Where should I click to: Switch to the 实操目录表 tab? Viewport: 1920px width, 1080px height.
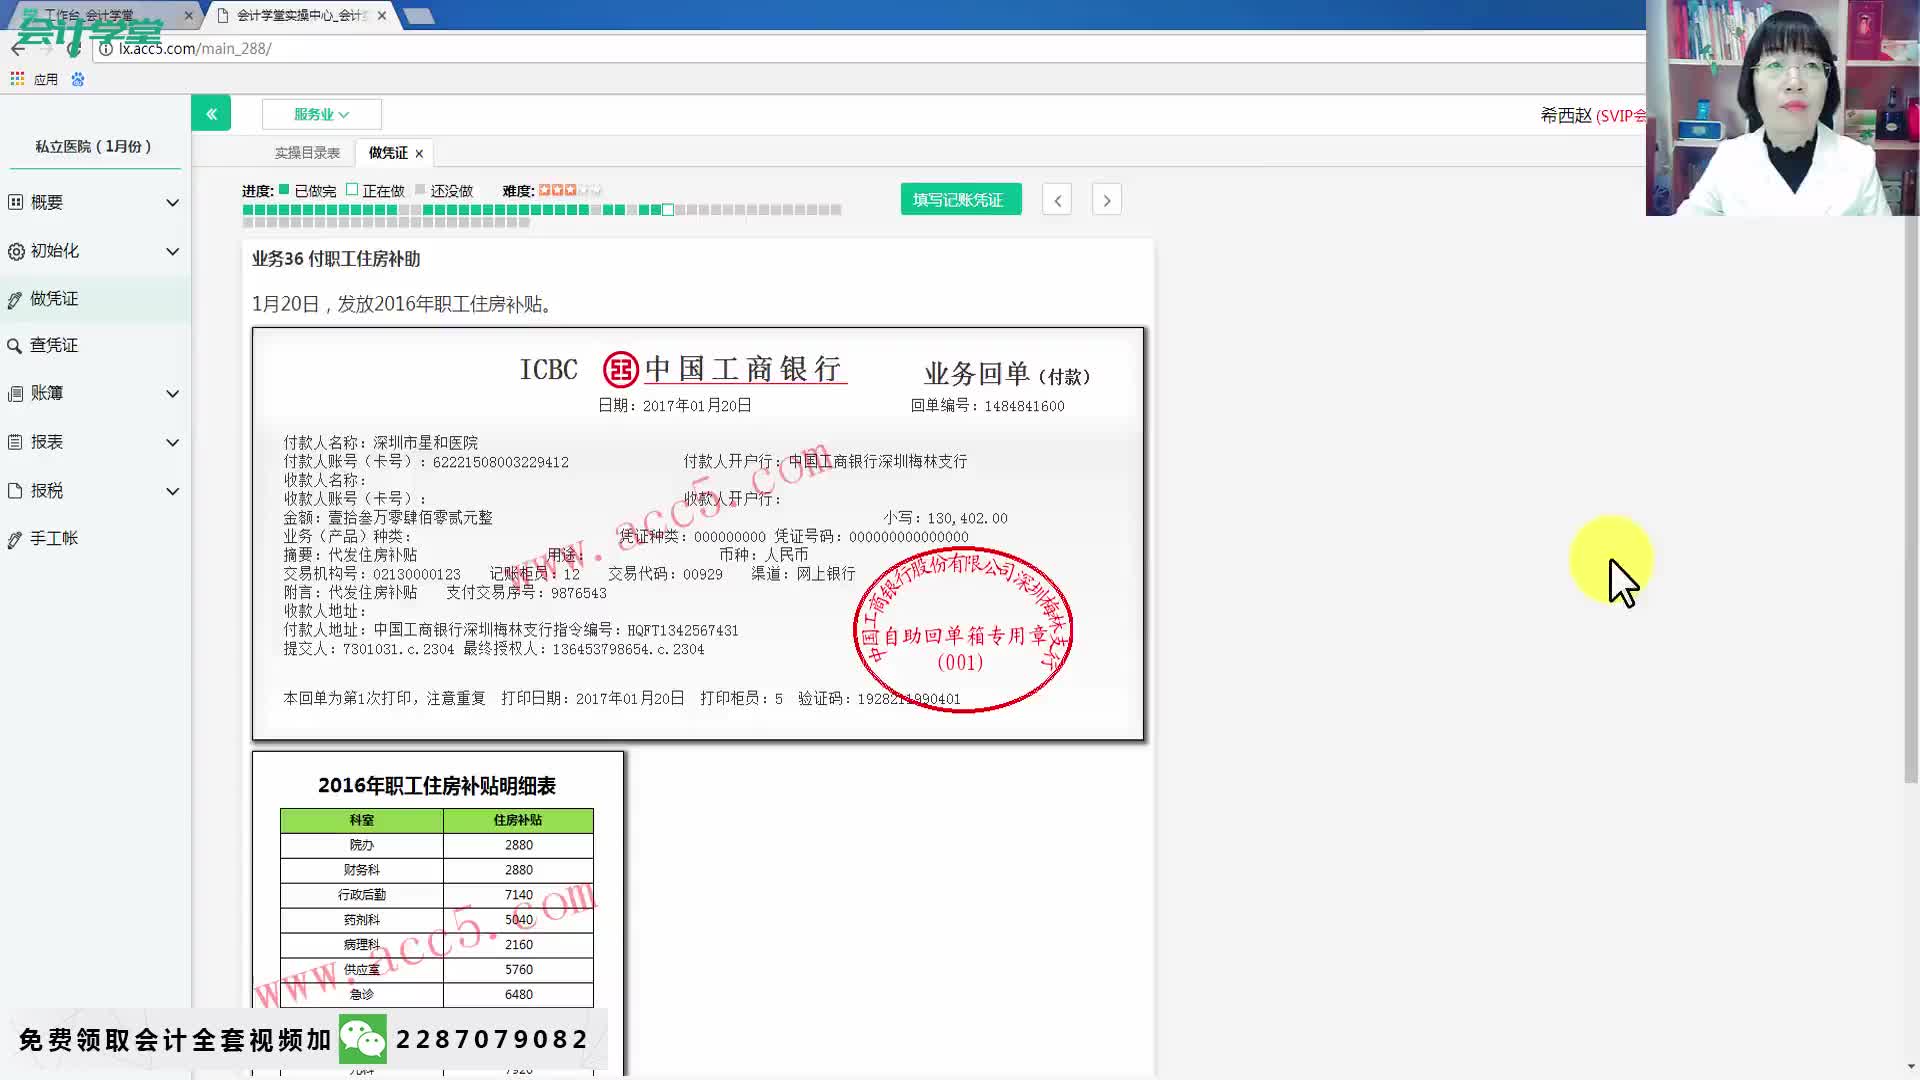[310, 152]
